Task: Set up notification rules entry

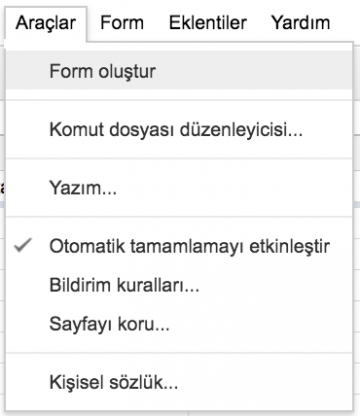Action: pyautogui.click(x=179, y=285)
